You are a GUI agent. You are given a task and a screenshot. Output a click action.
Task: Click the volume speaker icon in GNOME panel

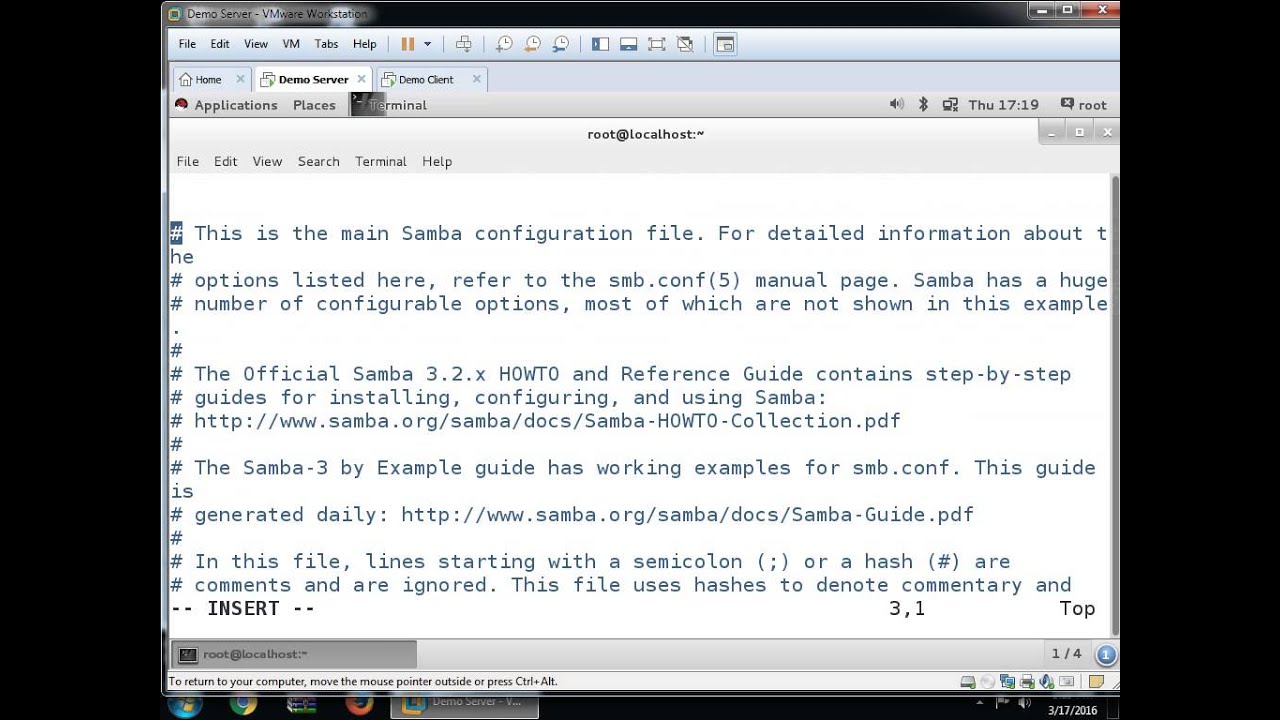click(x=896, y=104)
